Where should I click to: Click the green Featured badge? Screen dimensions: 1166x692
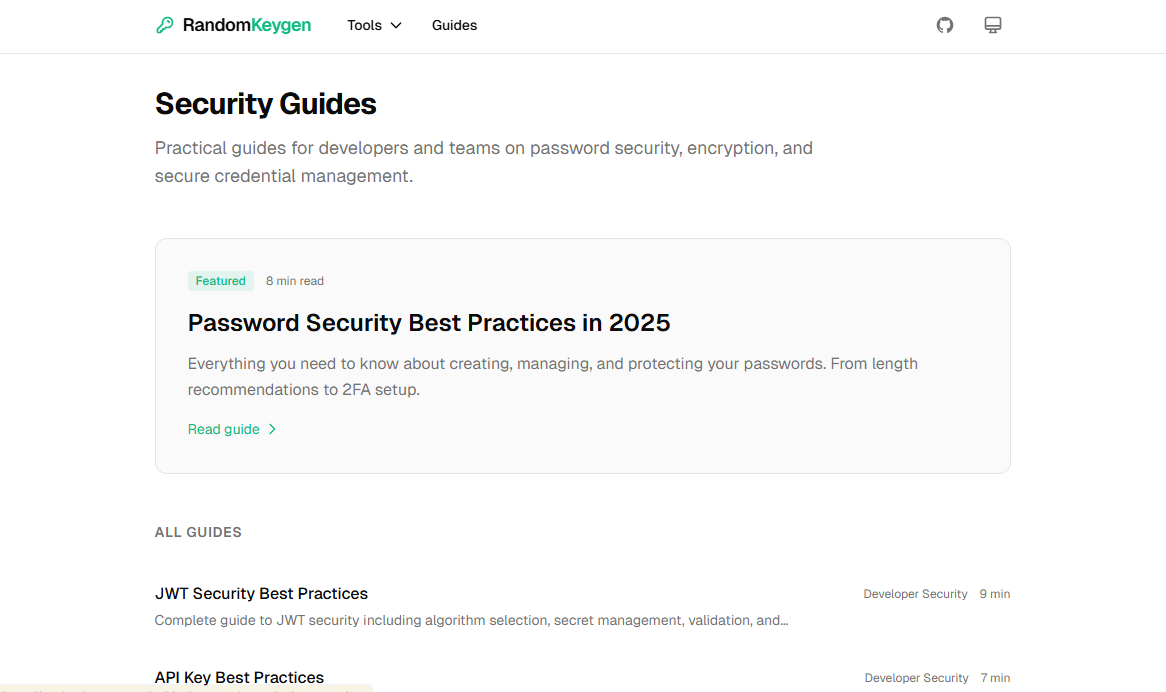221,281
